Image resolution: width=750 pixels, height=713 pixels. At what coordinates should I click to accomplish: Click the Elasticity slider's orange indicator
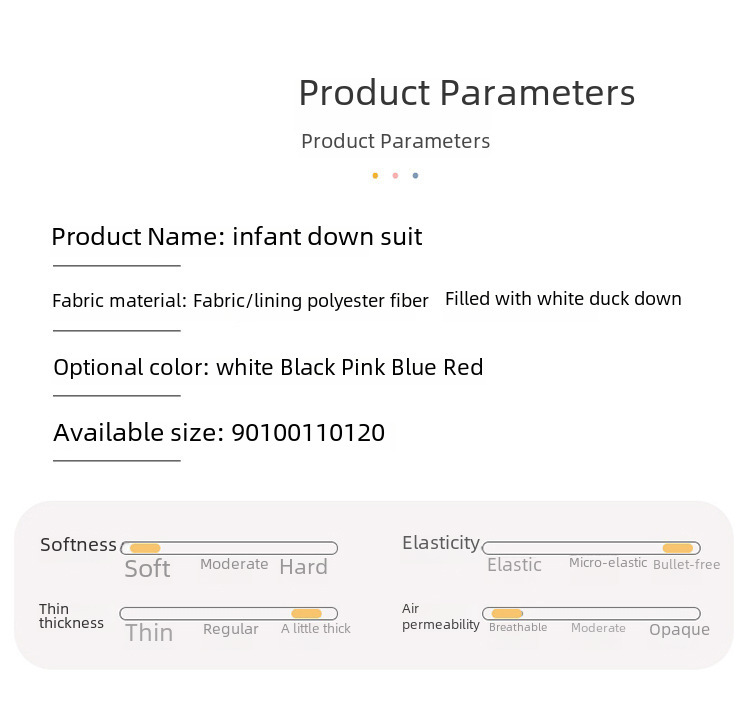point(678,548)
